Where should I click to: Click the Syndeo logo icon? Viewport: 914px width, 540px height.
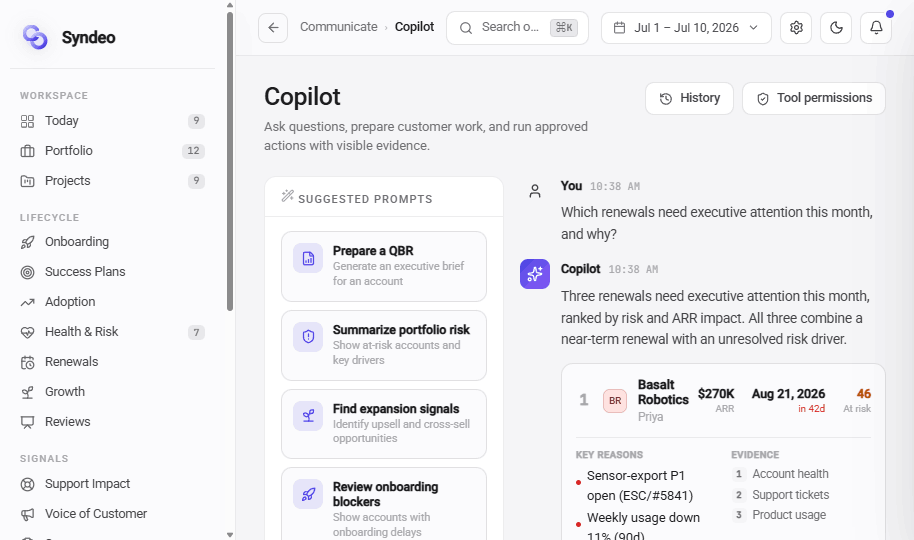coord(35,37)
